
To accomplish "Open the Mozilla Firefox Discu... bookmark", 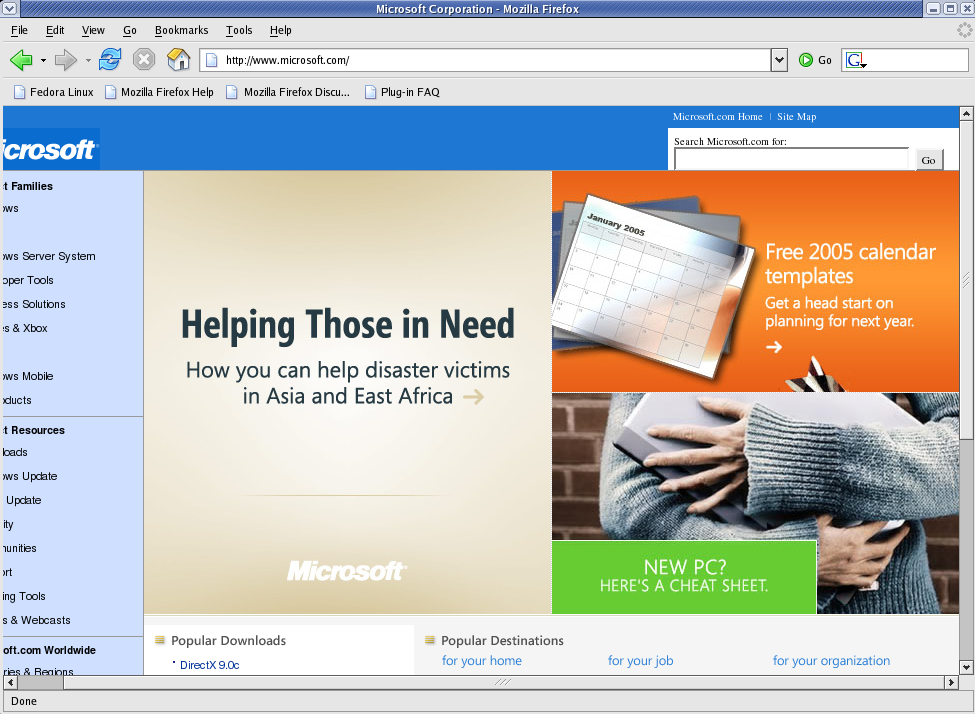I will [288, 92].
